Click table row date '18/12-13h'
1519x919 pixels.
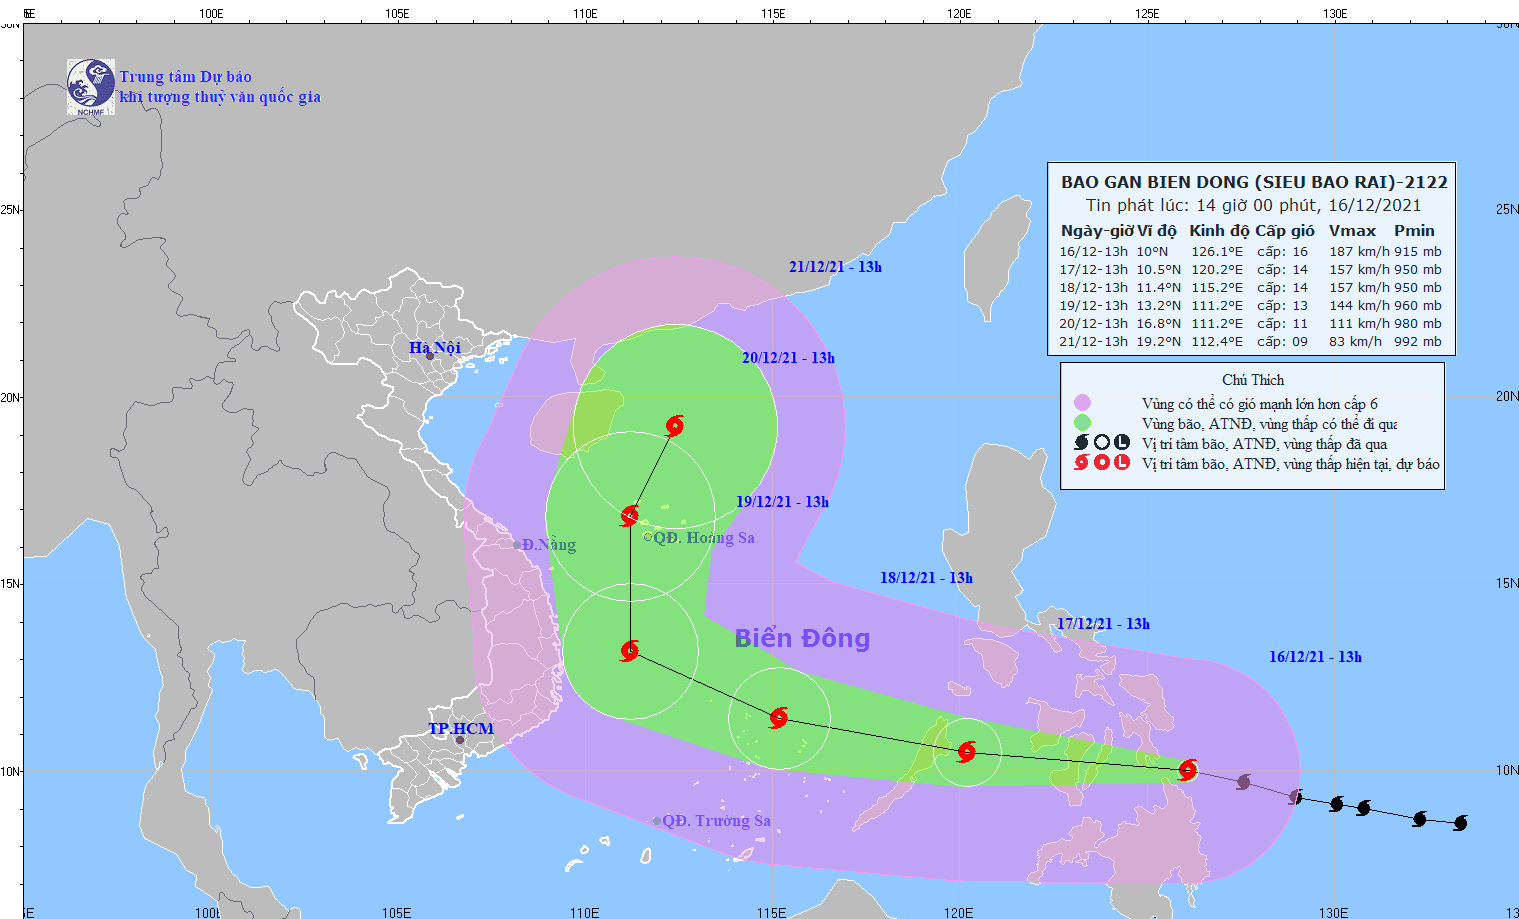pos(1093,288)
